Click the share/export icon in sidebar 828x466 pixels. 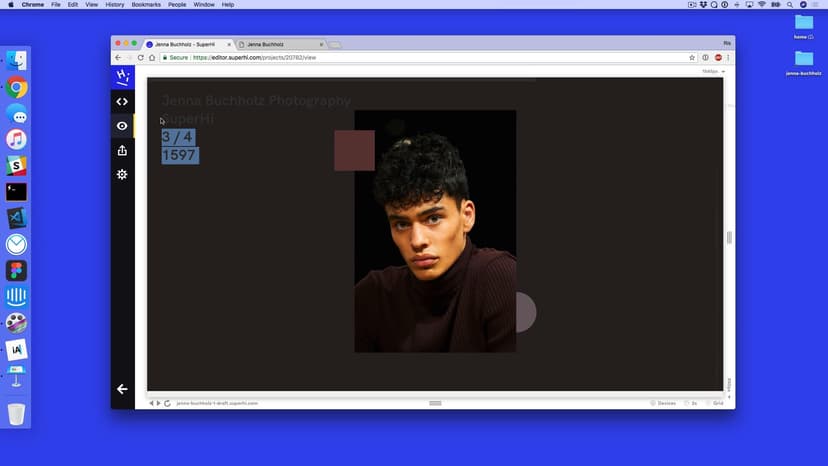click(x=122, y=150)
